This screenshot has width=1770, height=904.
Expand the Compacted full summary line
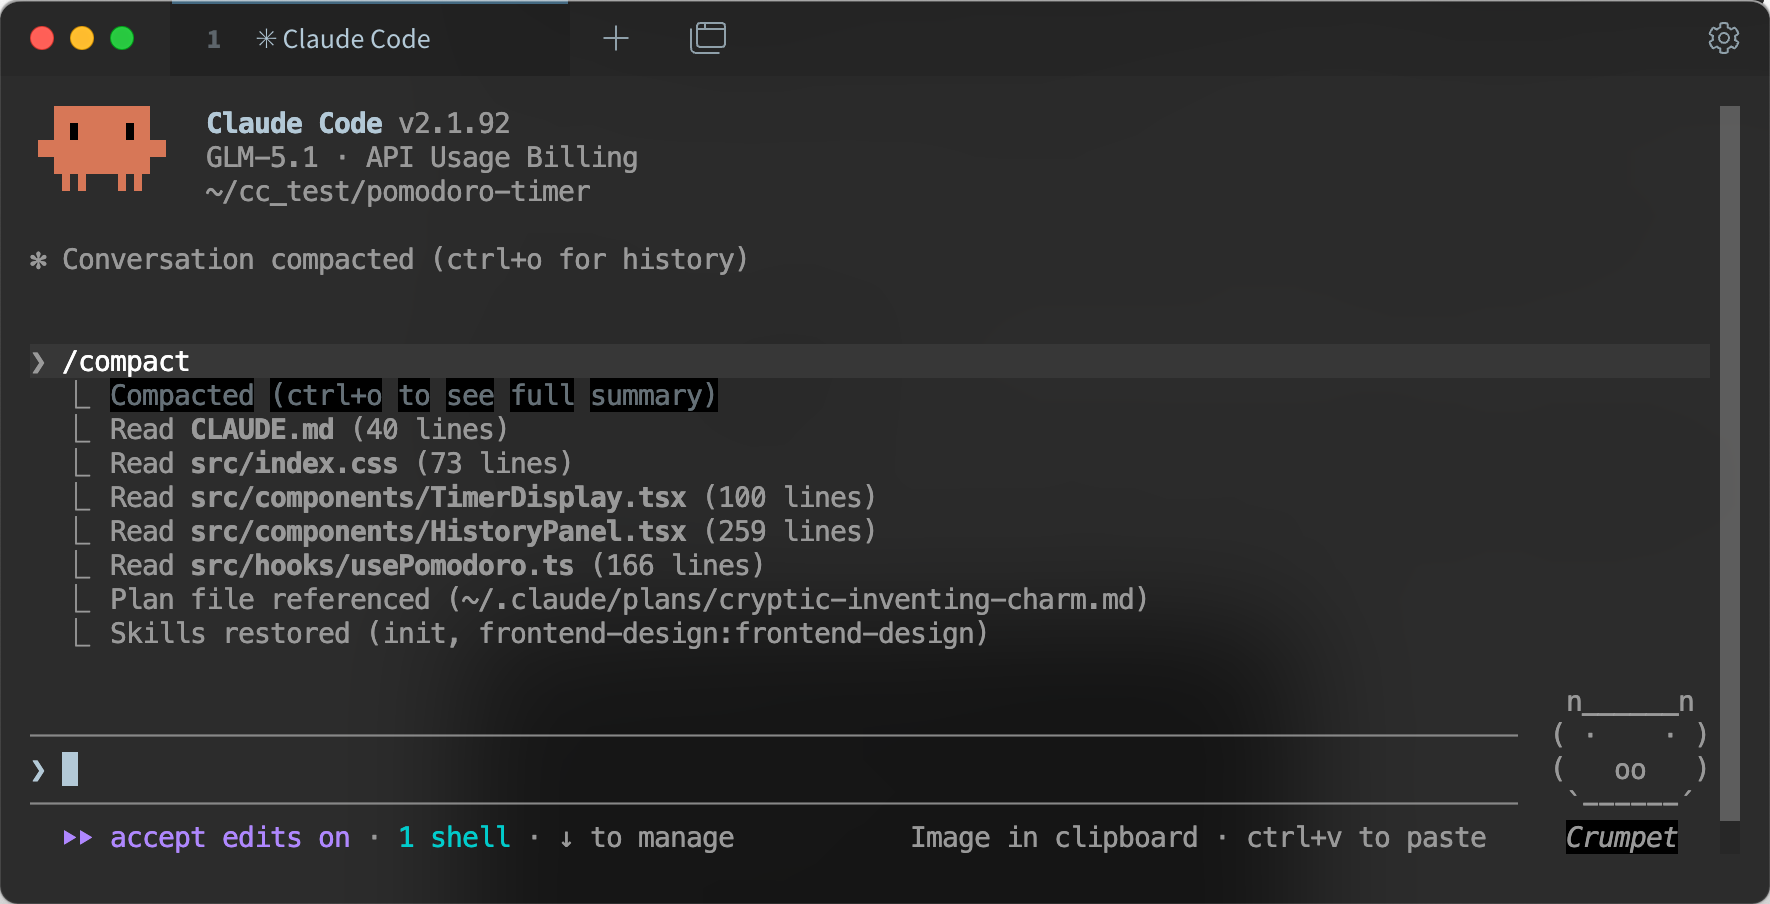coord(413,395)
